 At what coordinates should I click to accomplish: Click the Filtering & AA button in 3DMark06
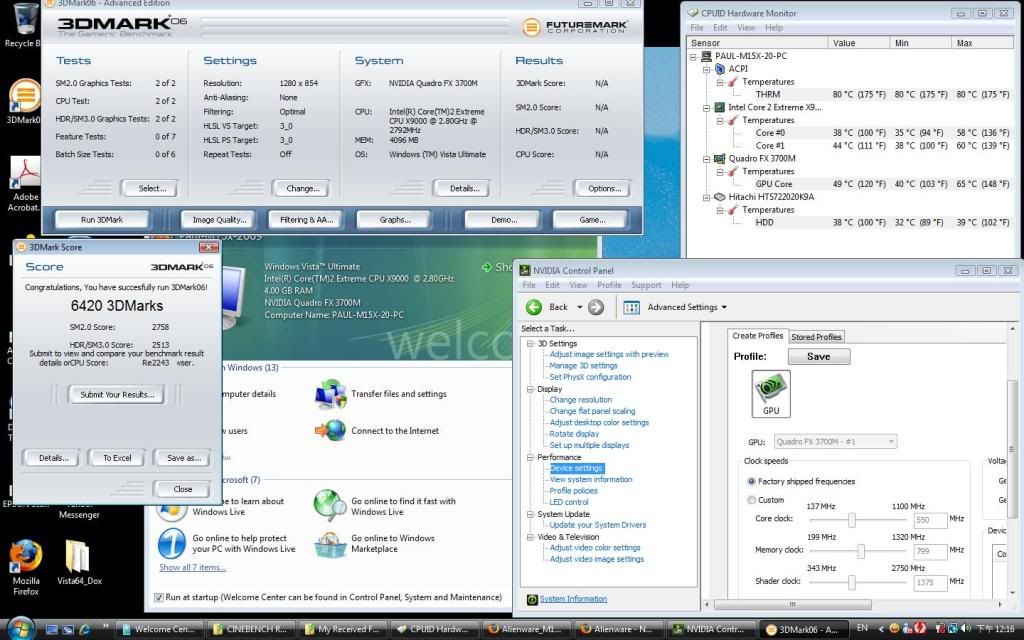306,220
